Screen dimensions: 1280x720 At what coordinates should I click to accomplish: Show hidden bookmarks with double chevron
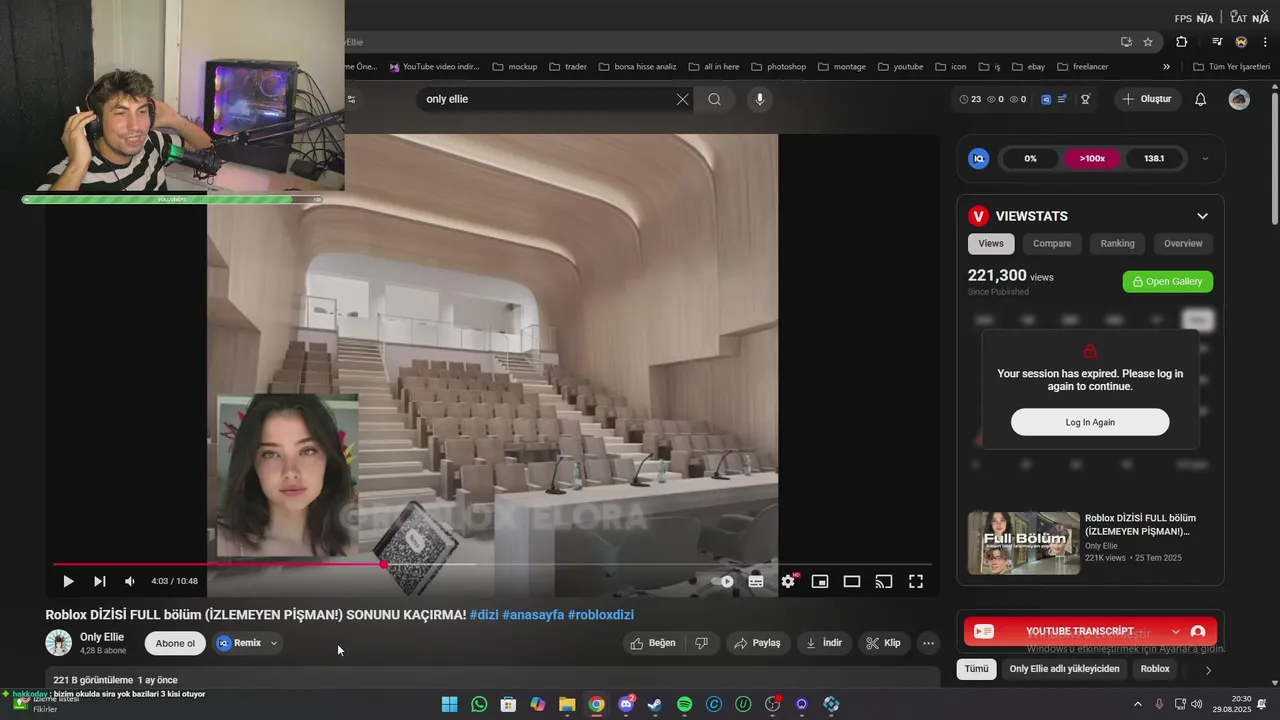coord(1166,67)
